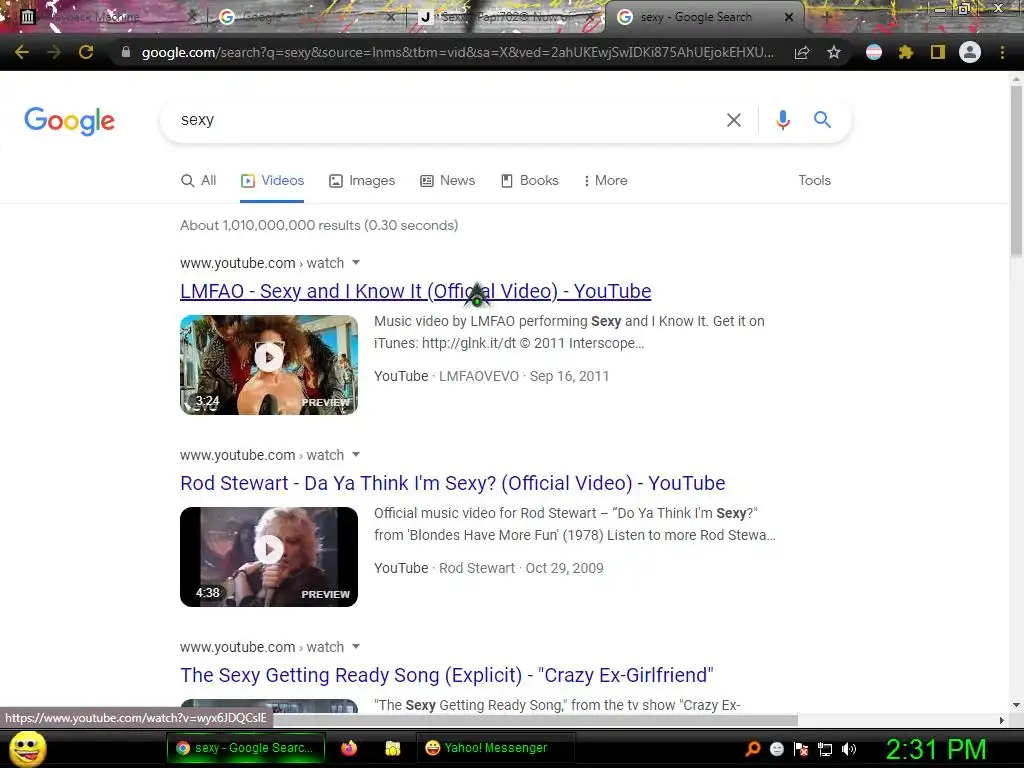
Task: Switch to the All results tab
Action: [x=199, y=180]
